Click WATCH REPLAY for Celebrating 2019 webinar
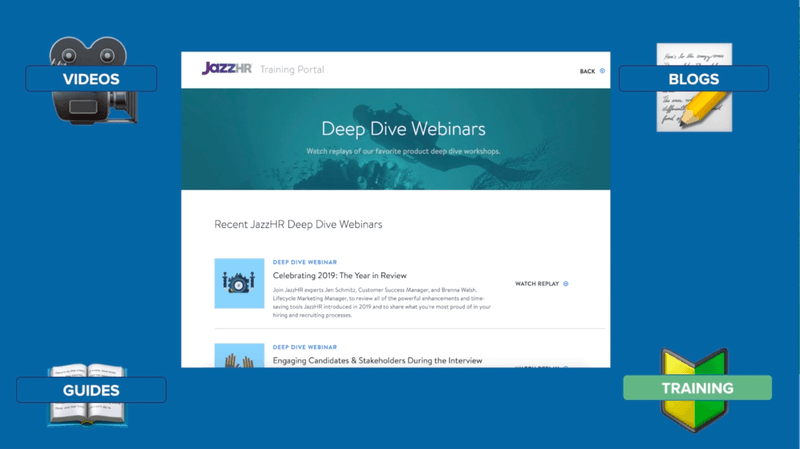 [x=537, y=284]
